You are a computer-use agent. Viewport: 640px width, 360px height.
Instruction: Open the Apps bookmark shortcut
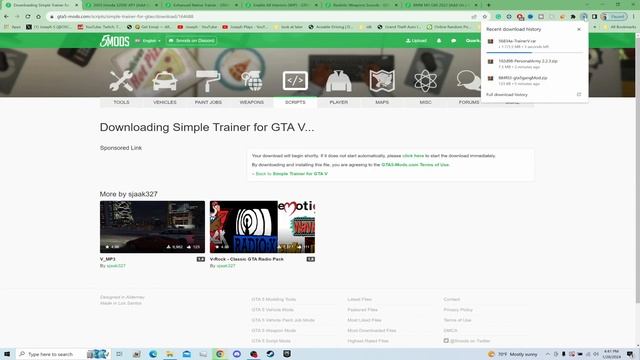tap(13, 27)
